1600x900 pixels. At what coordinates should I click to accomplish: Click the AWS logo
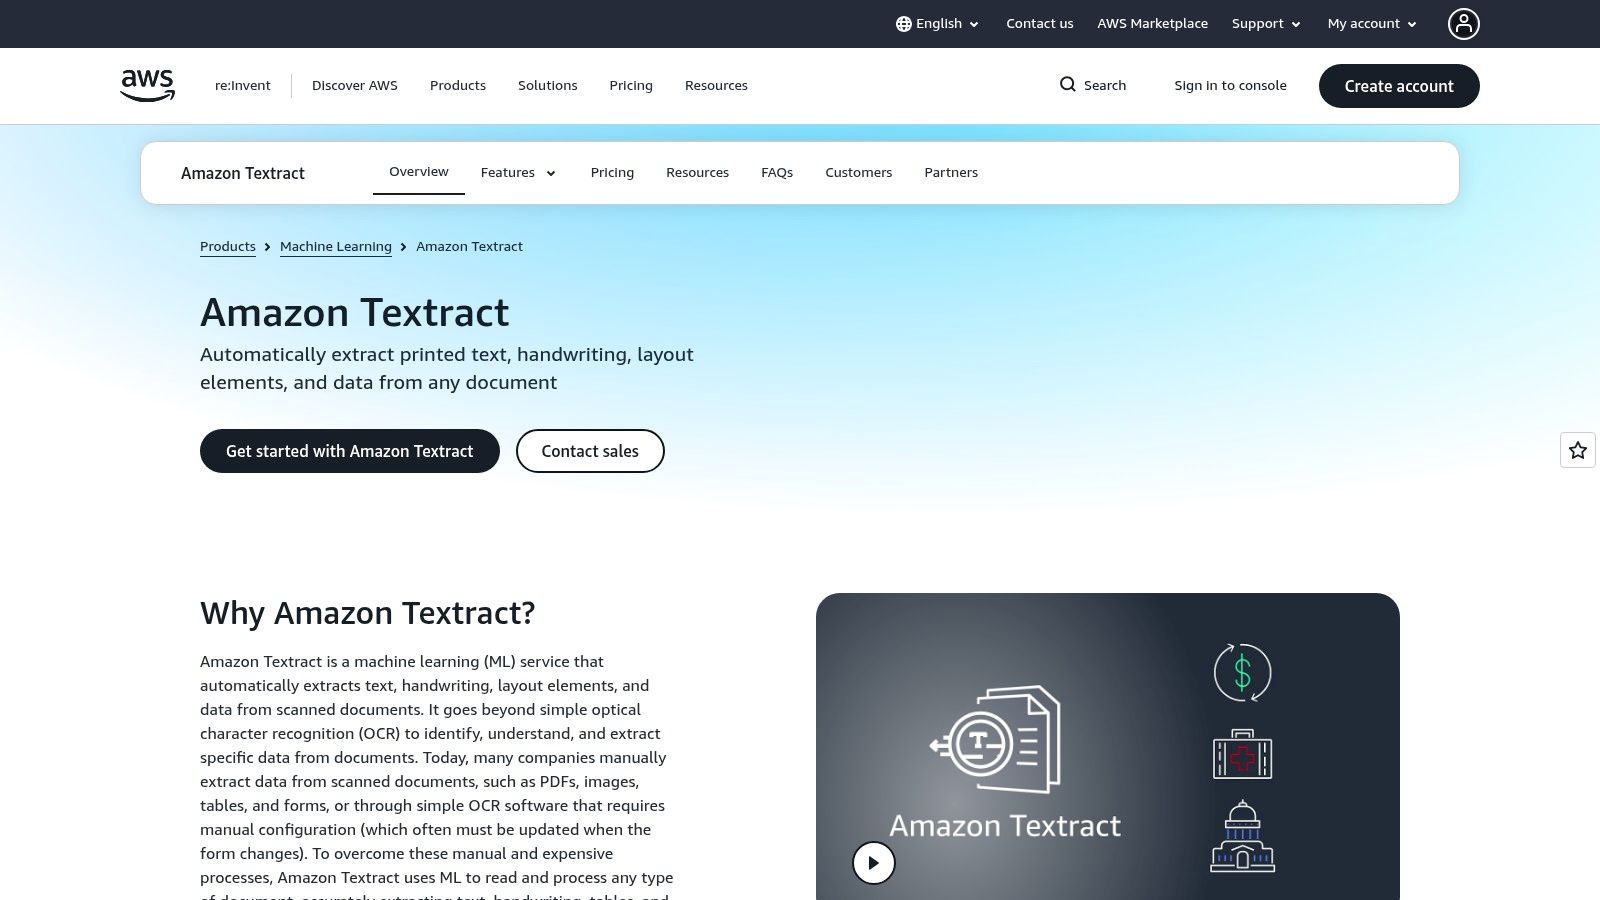(147, 85)
